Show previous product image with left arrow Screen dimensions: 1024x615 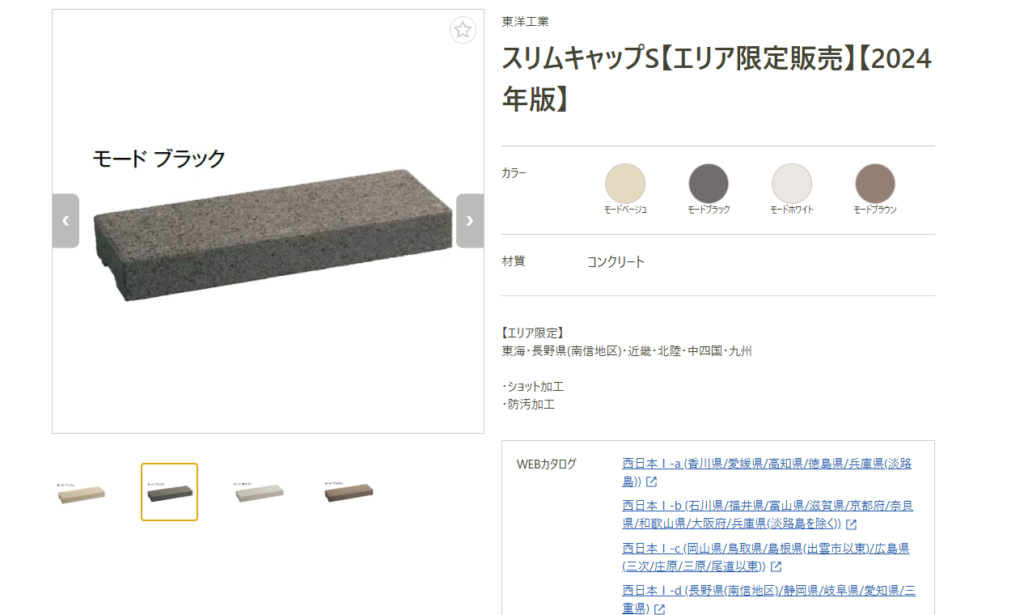click(x=65, y=221)
